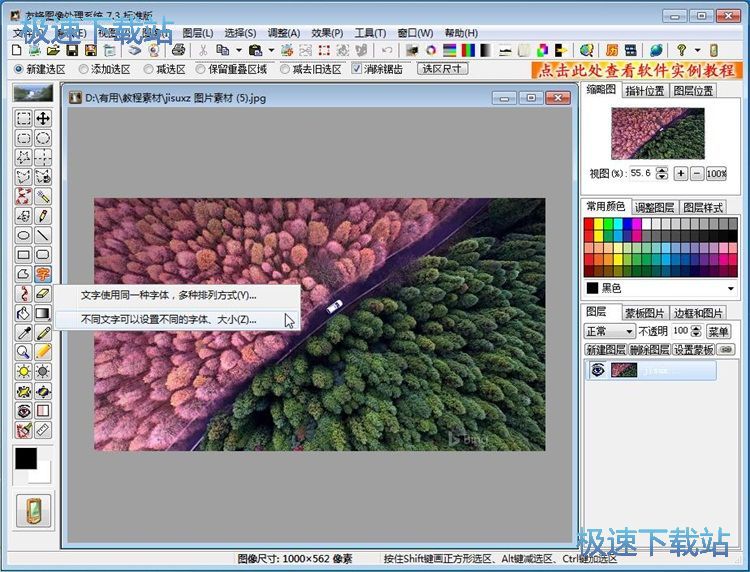This screenshot has height=572, width=750.
Task: Select the paint bucket fill tool
Action: pos(23,313)
